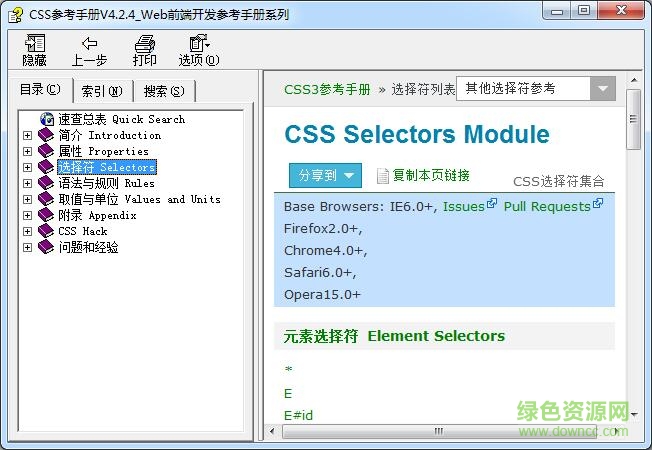The width and height of the screenshot is (652, 450).
Task: Expand the 选择符 Selectors tree node
Action: click(27, 167)
